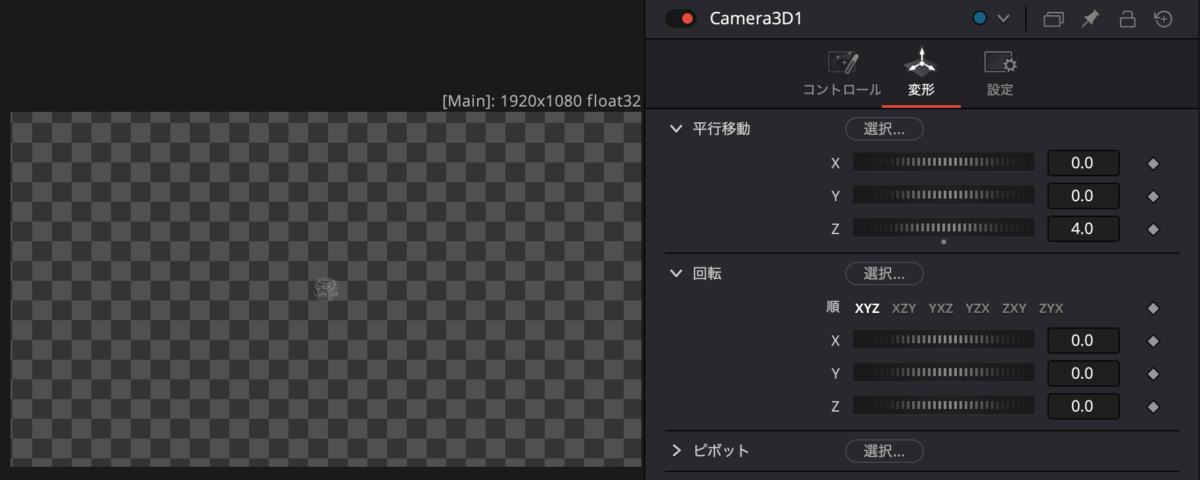1200x480 pixels.
Task: Select YZX rotation order
Action: (977, 308)
